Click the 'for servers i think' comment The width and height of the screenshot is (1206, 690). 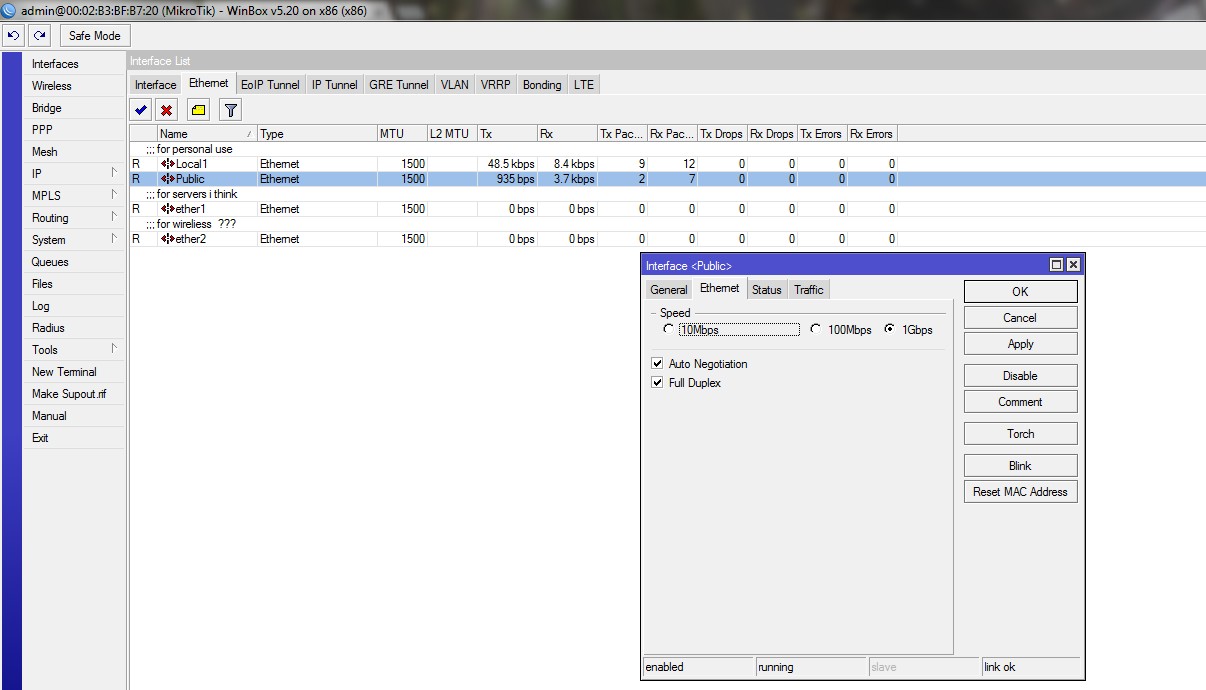(192, 194)
